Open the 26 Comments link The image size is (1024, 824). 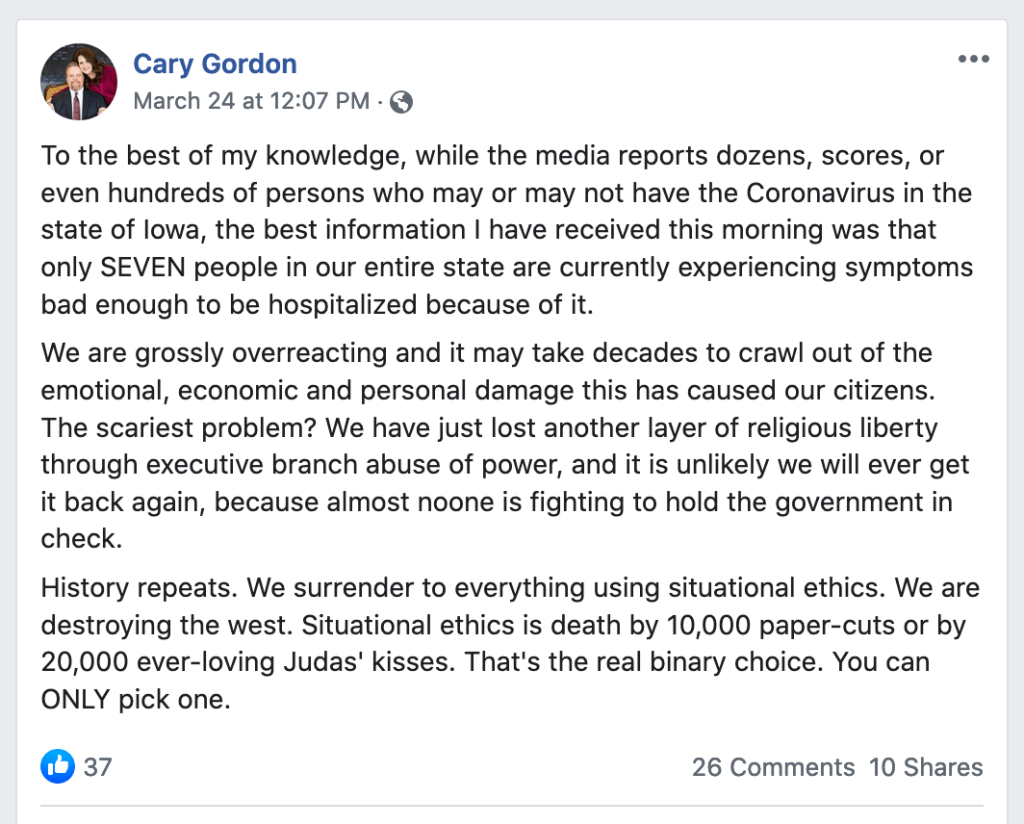pos(773,767)
